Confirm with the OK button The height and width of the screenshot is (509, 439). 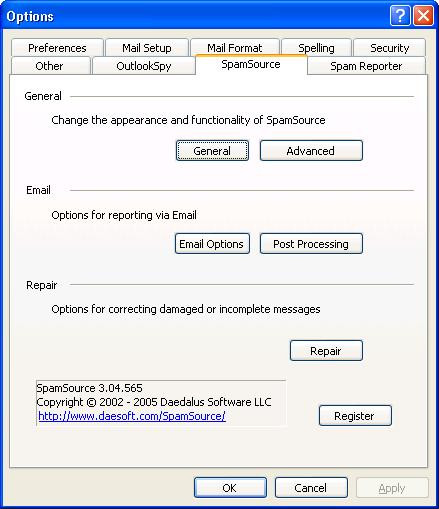230,488
